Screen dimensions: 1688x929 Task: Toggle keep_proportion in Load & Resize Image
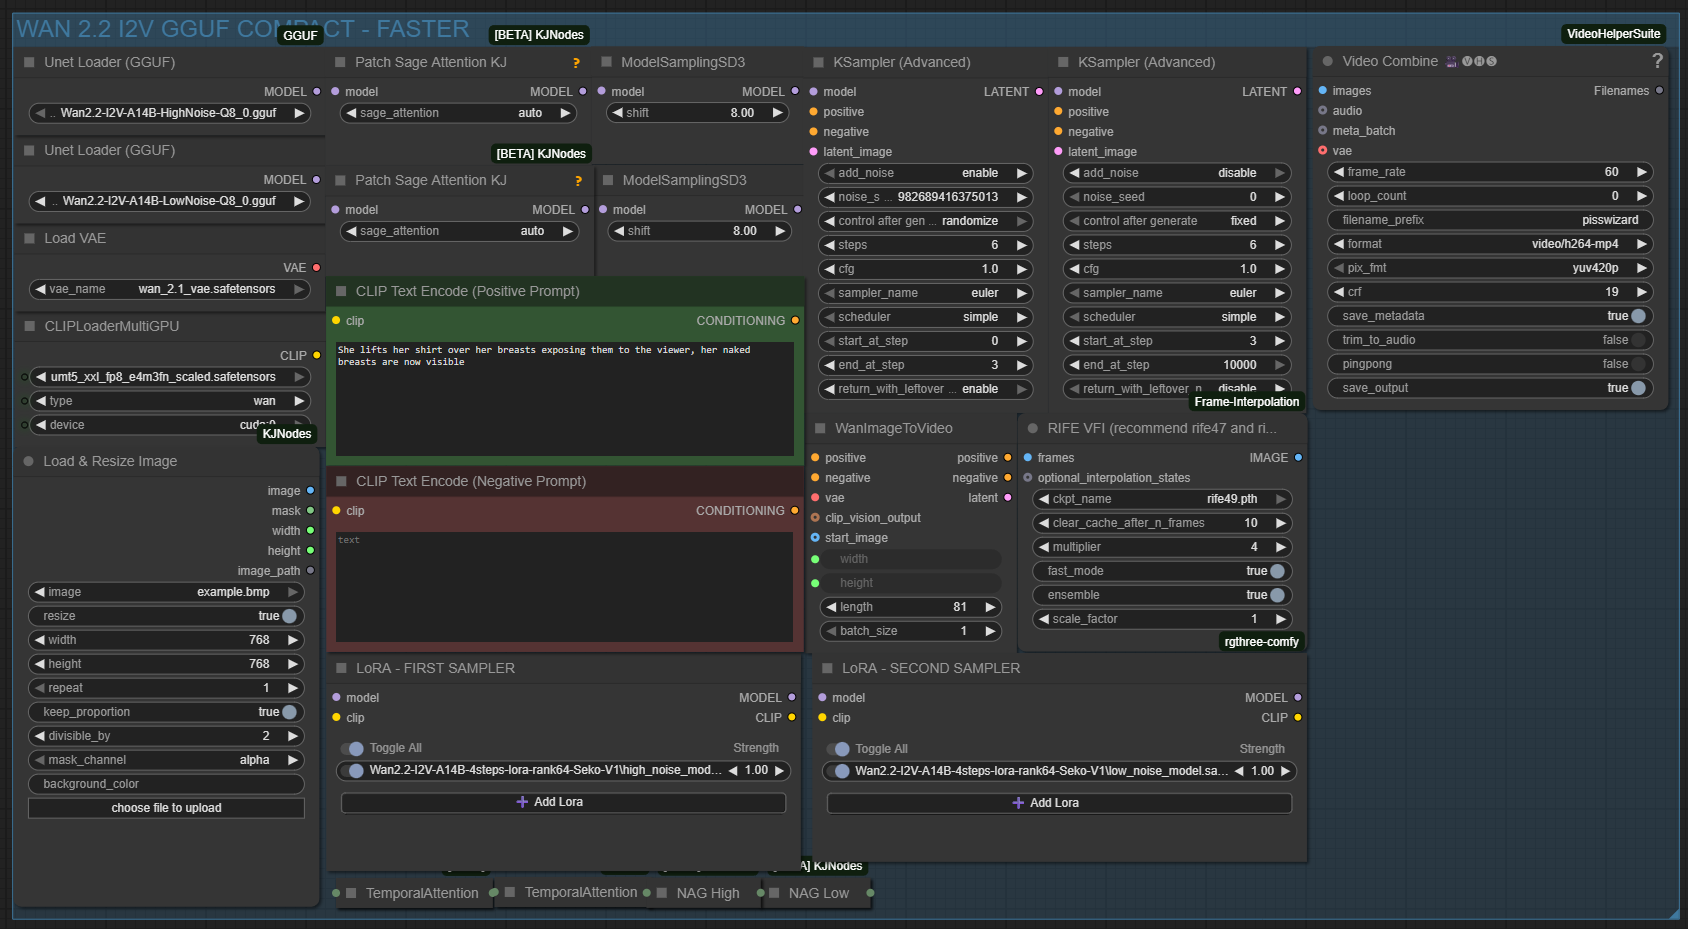click(x=289, y=712)
